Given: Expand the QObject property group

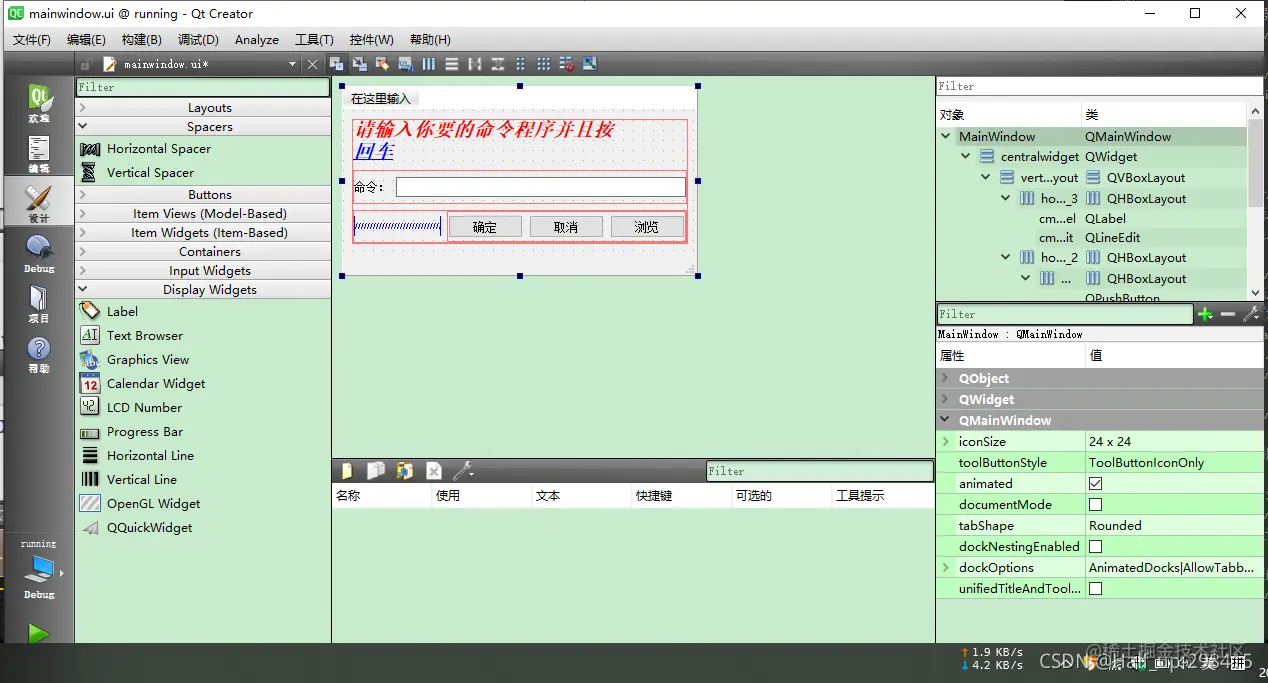Looking at the screenshot, I should [x=946, y=379].
